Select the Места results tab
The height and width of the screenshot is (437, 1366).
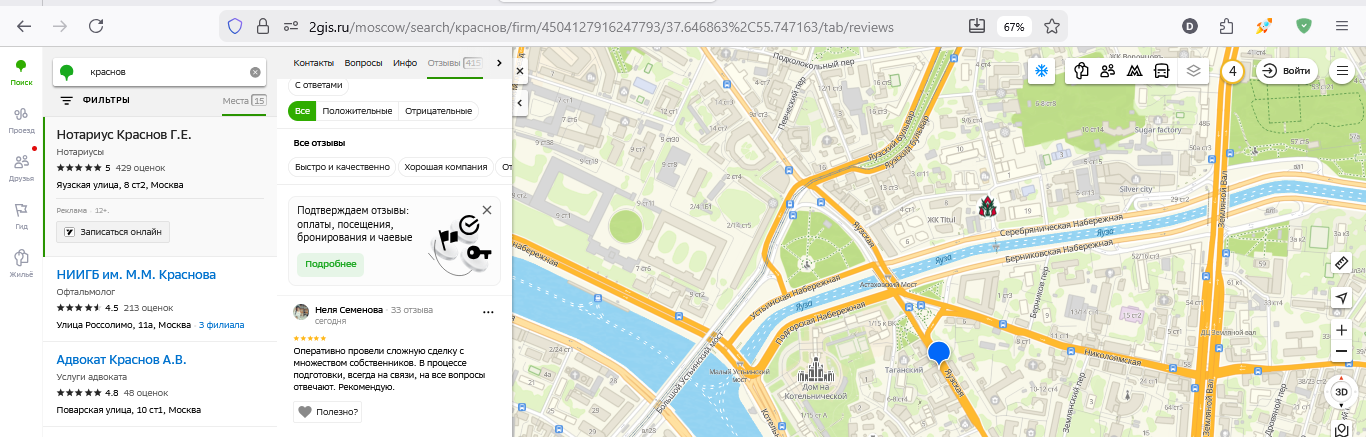244,101
